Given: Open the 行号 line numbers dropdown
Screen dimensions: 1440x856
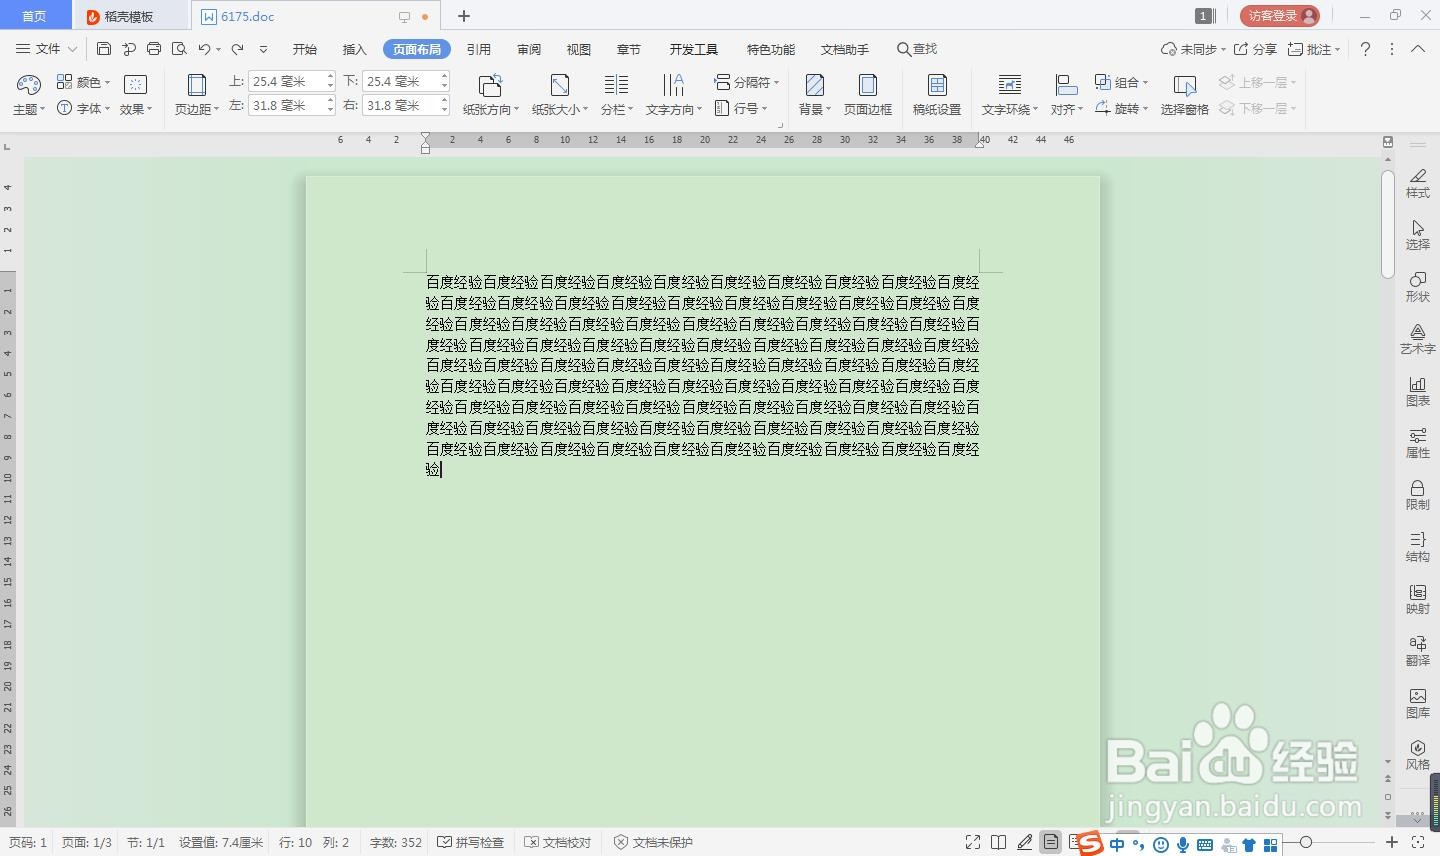Looking at the screenshot, I should [741, 108].
